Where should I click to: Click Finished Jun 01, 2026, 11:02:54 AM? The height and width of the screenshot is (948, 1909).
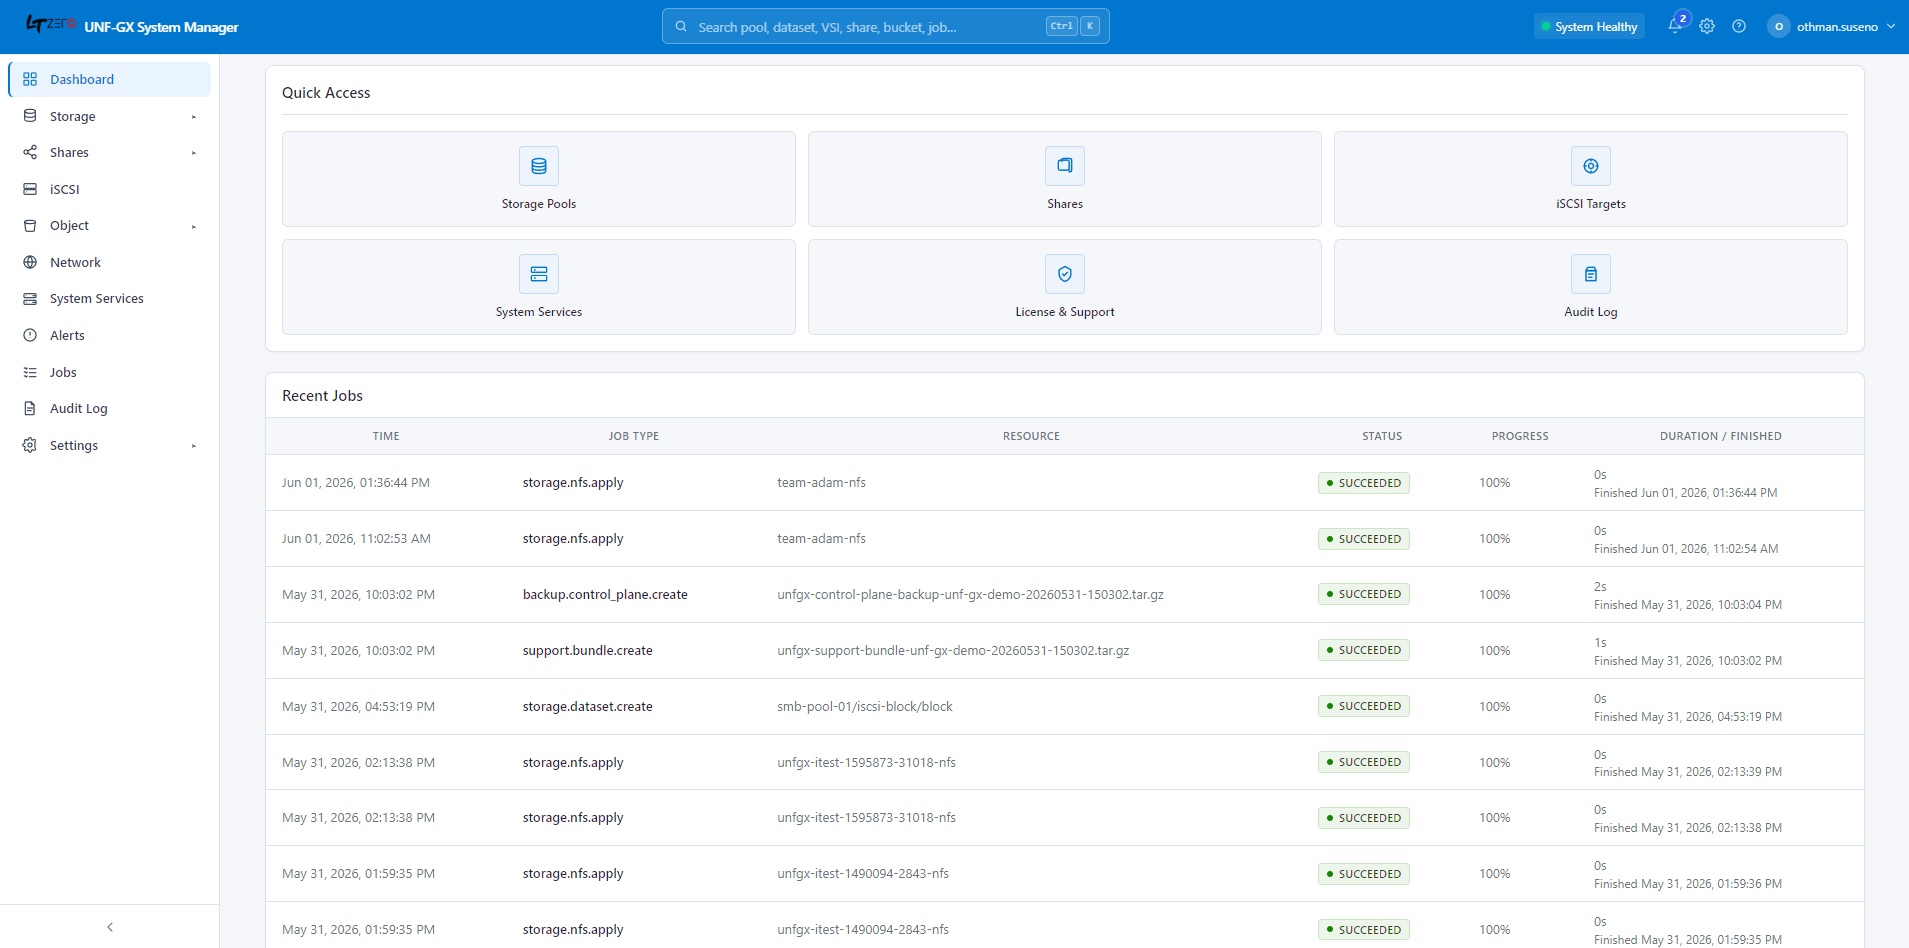coord(1686,549)
